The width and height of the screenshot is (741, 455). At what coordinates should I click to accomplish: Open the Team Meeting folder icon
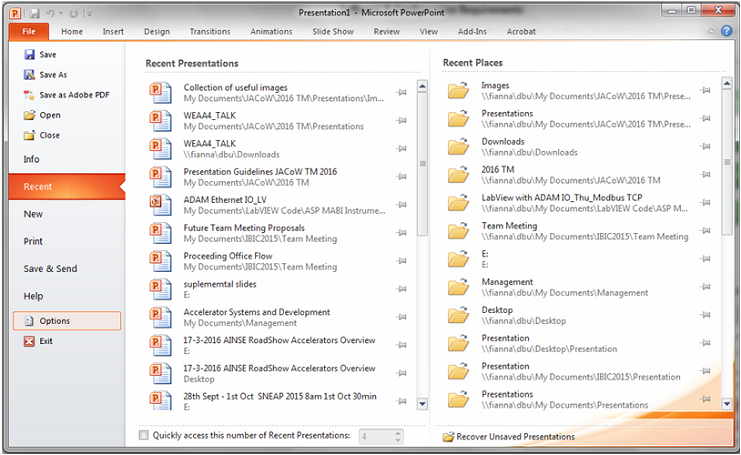[458, 231]
